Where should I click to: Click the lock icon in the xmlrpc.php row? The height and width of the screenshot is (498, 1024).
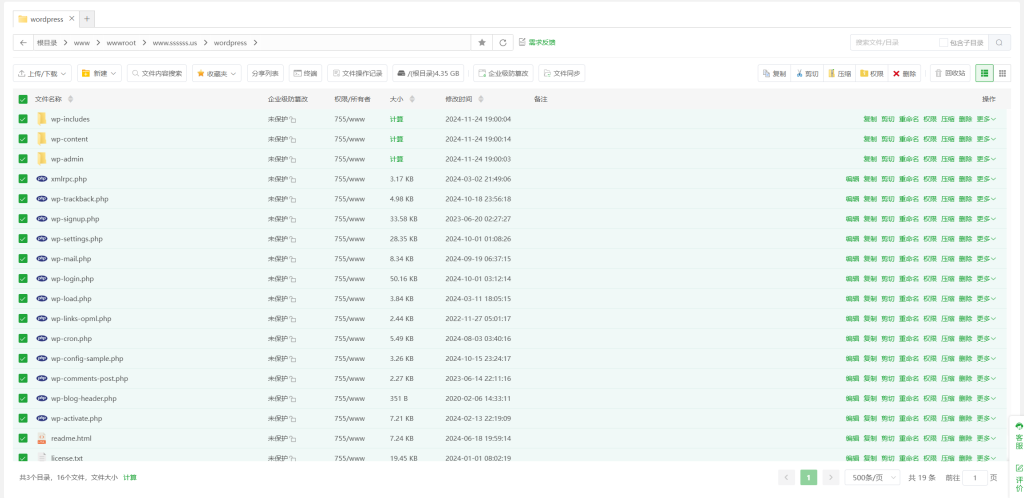click(293, 179)
